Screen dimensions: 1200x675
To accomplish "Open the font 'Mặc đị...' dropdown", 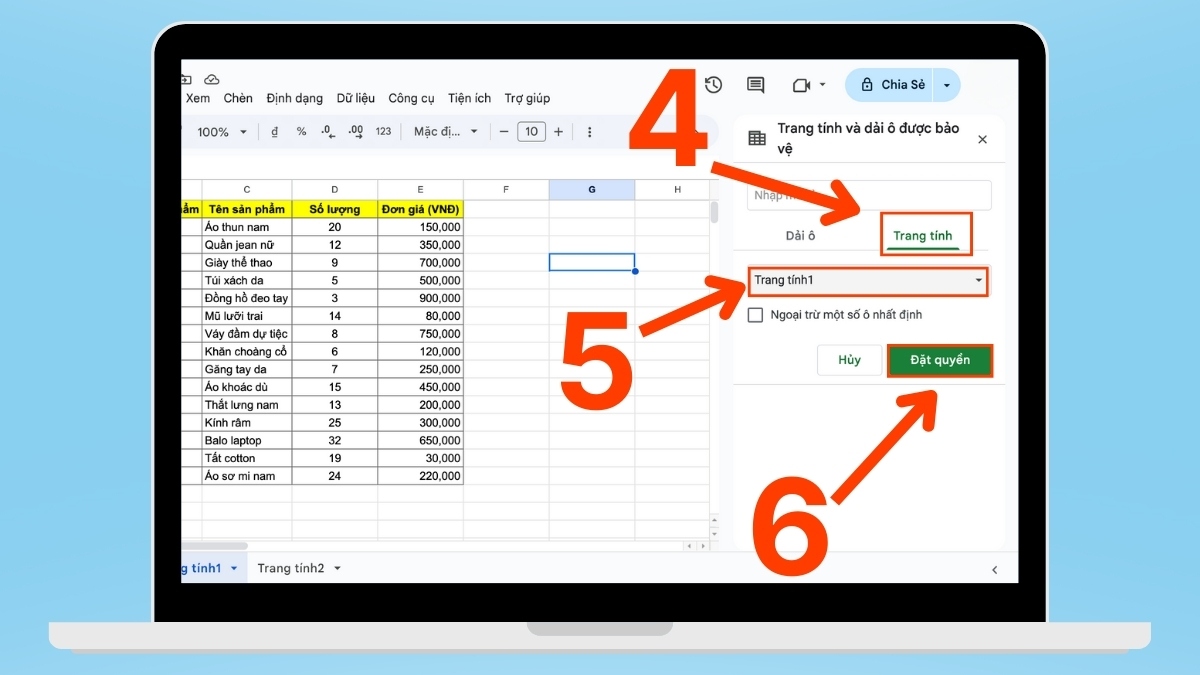I will [446, 132].
